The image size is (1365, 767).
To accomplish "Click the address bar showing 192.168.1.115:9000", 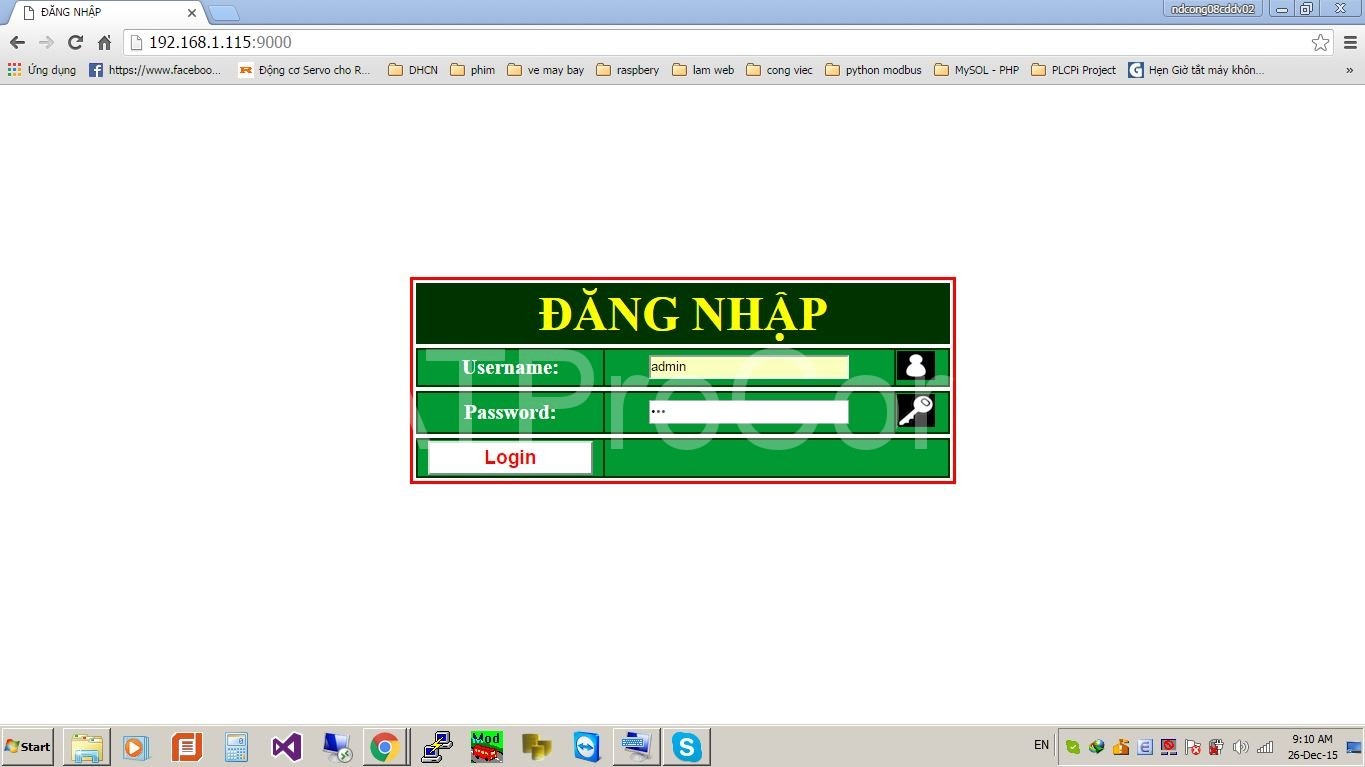I will (x=700, y=42).
